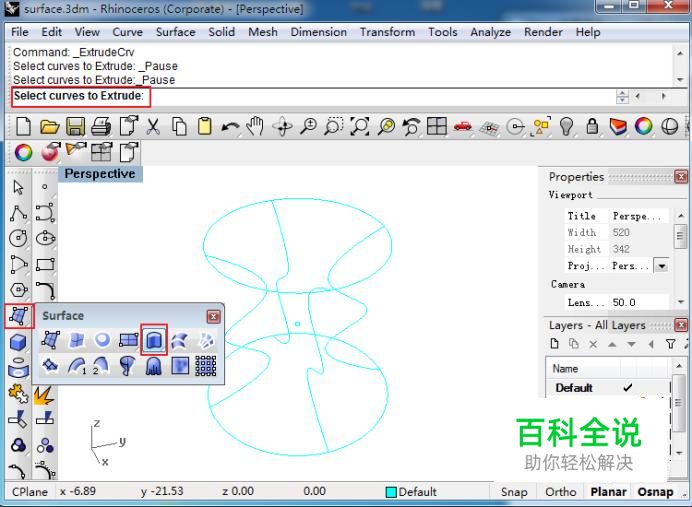The width and height of the screenshot is (692, 507).
Task: Close the Layers panel
Action: tap(681, 325)
